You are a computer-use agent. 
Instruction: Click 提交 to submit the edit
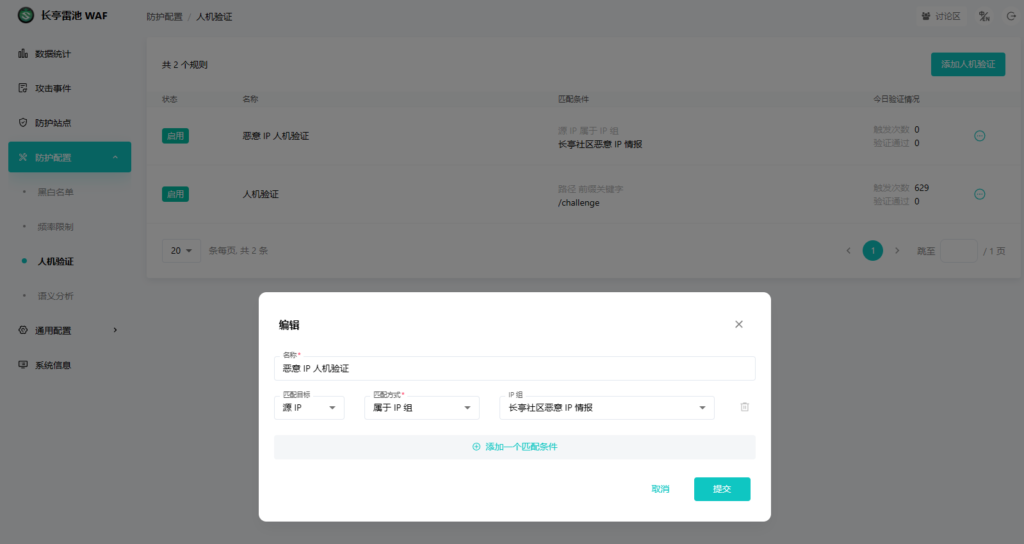pos(722,489)
